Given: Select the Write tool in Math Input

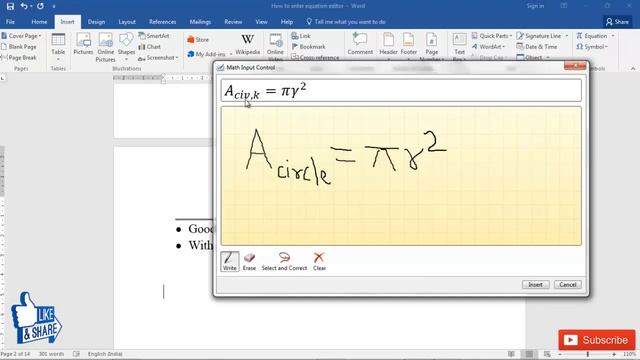Looking at the screenshot, I should coord(229,261).
